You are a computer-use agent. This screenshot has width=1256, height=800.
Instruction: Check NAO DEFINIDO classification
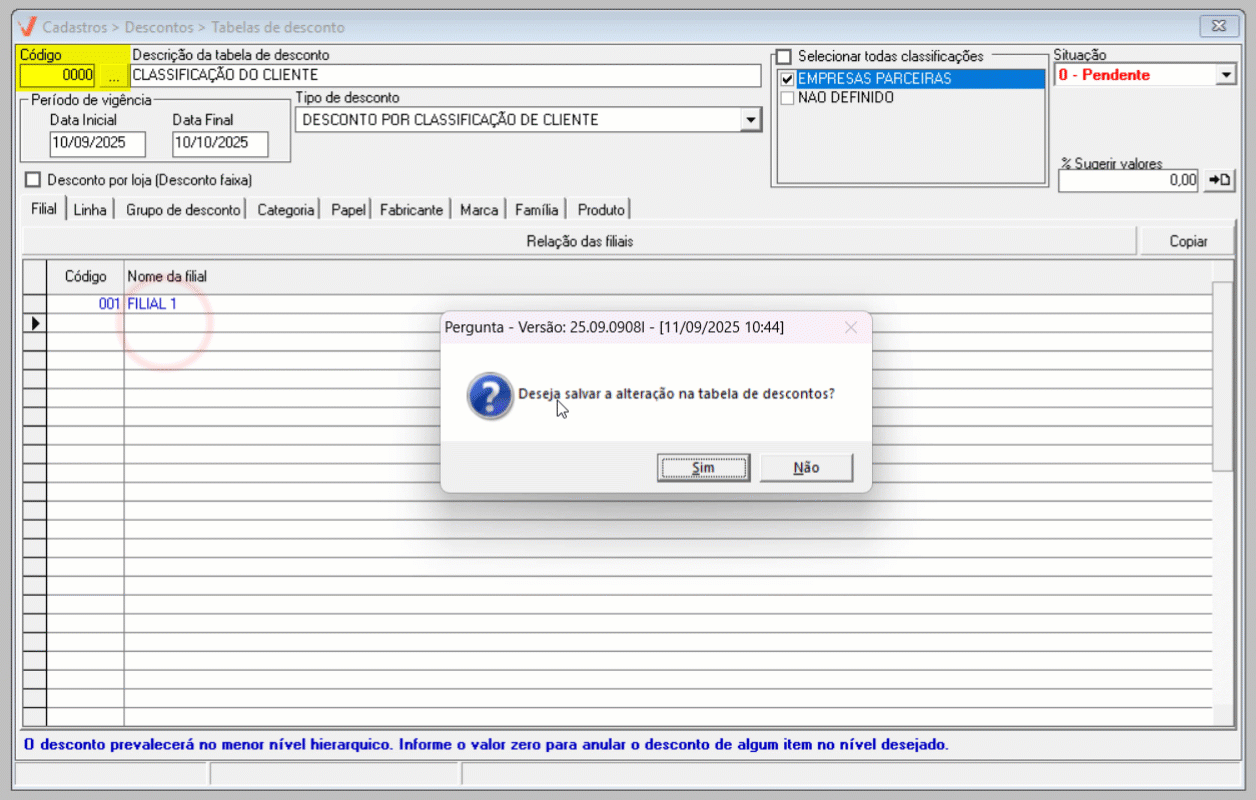pyautogui.click(x=788, y=98)
